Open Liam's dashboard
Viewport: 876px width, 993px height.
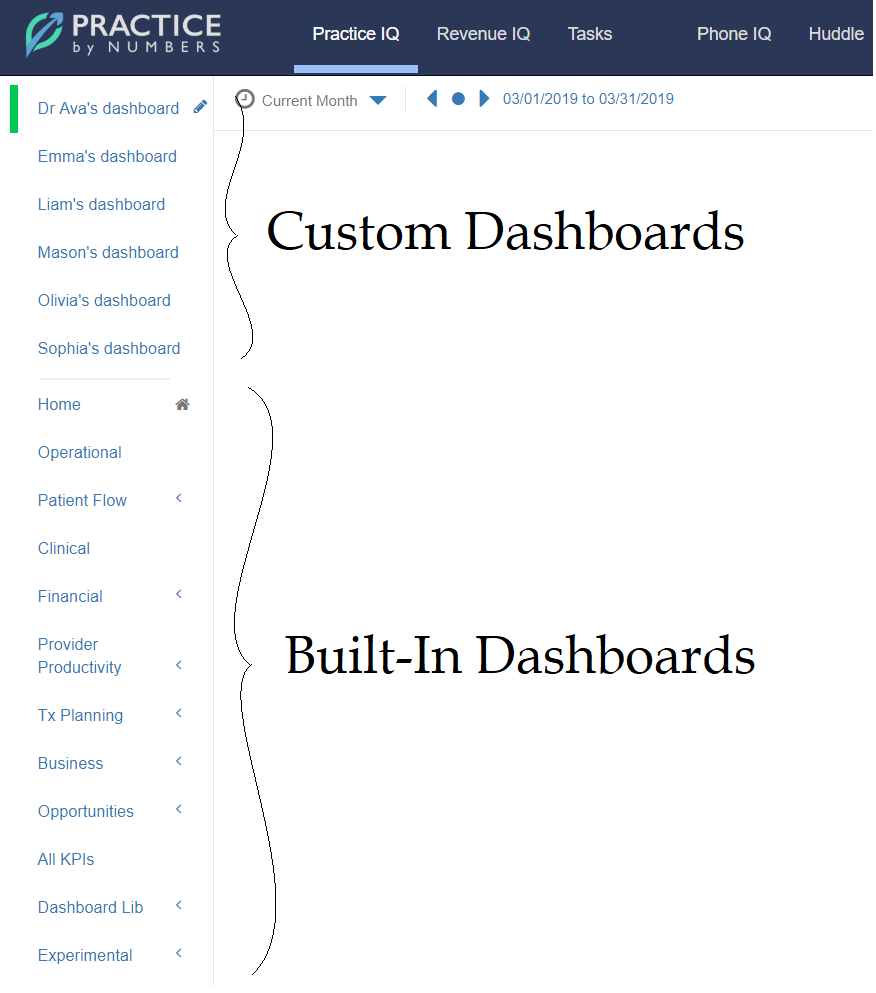pos(101,205)
